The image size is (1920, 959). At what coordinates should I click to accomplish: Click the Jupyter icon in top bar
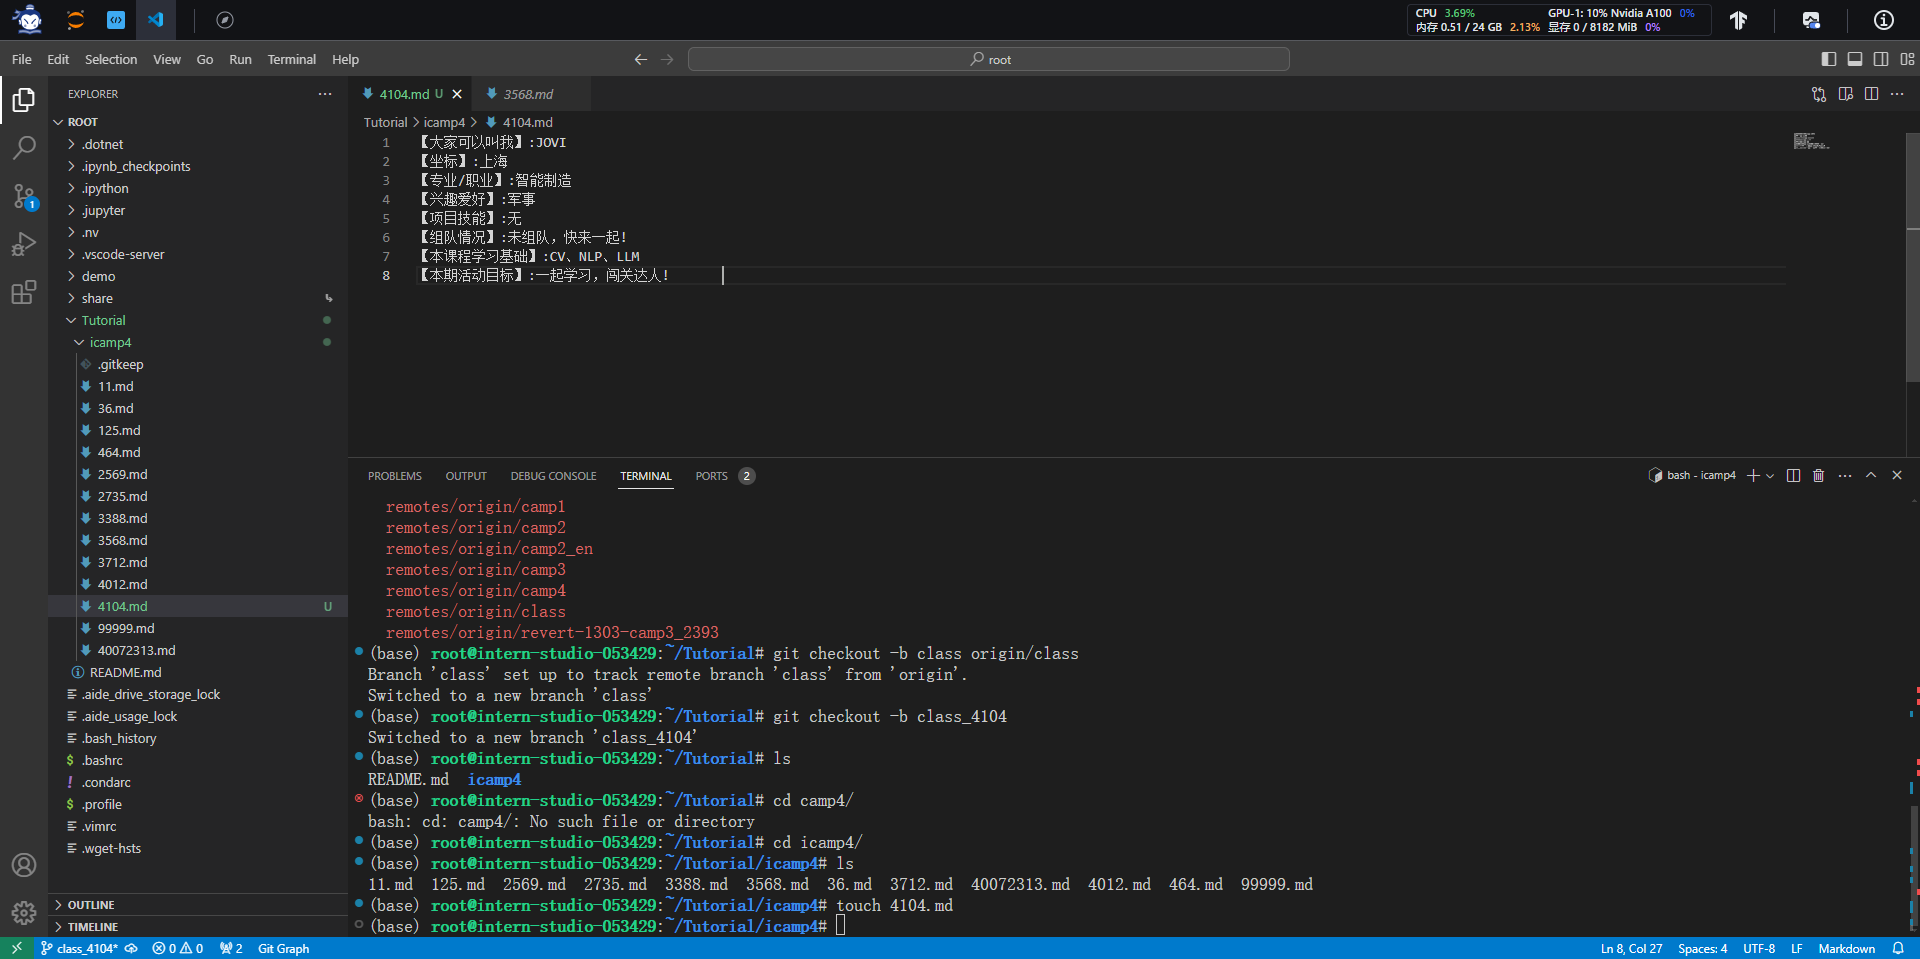pyautogui.click(x=75, y=19)
